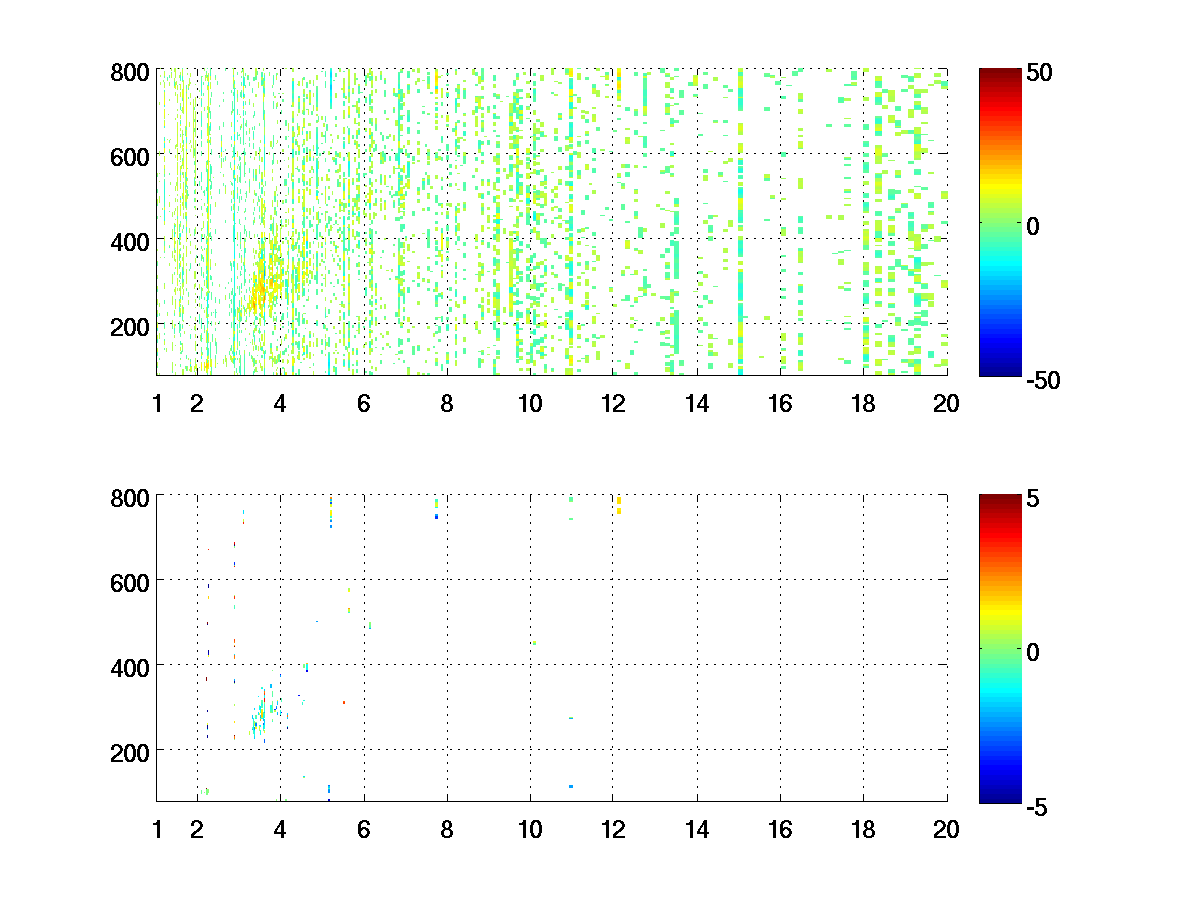Click x-axis tick 10 under the upper plot
The height and width of the screenshot is (900, 1200).
(530, 404)
